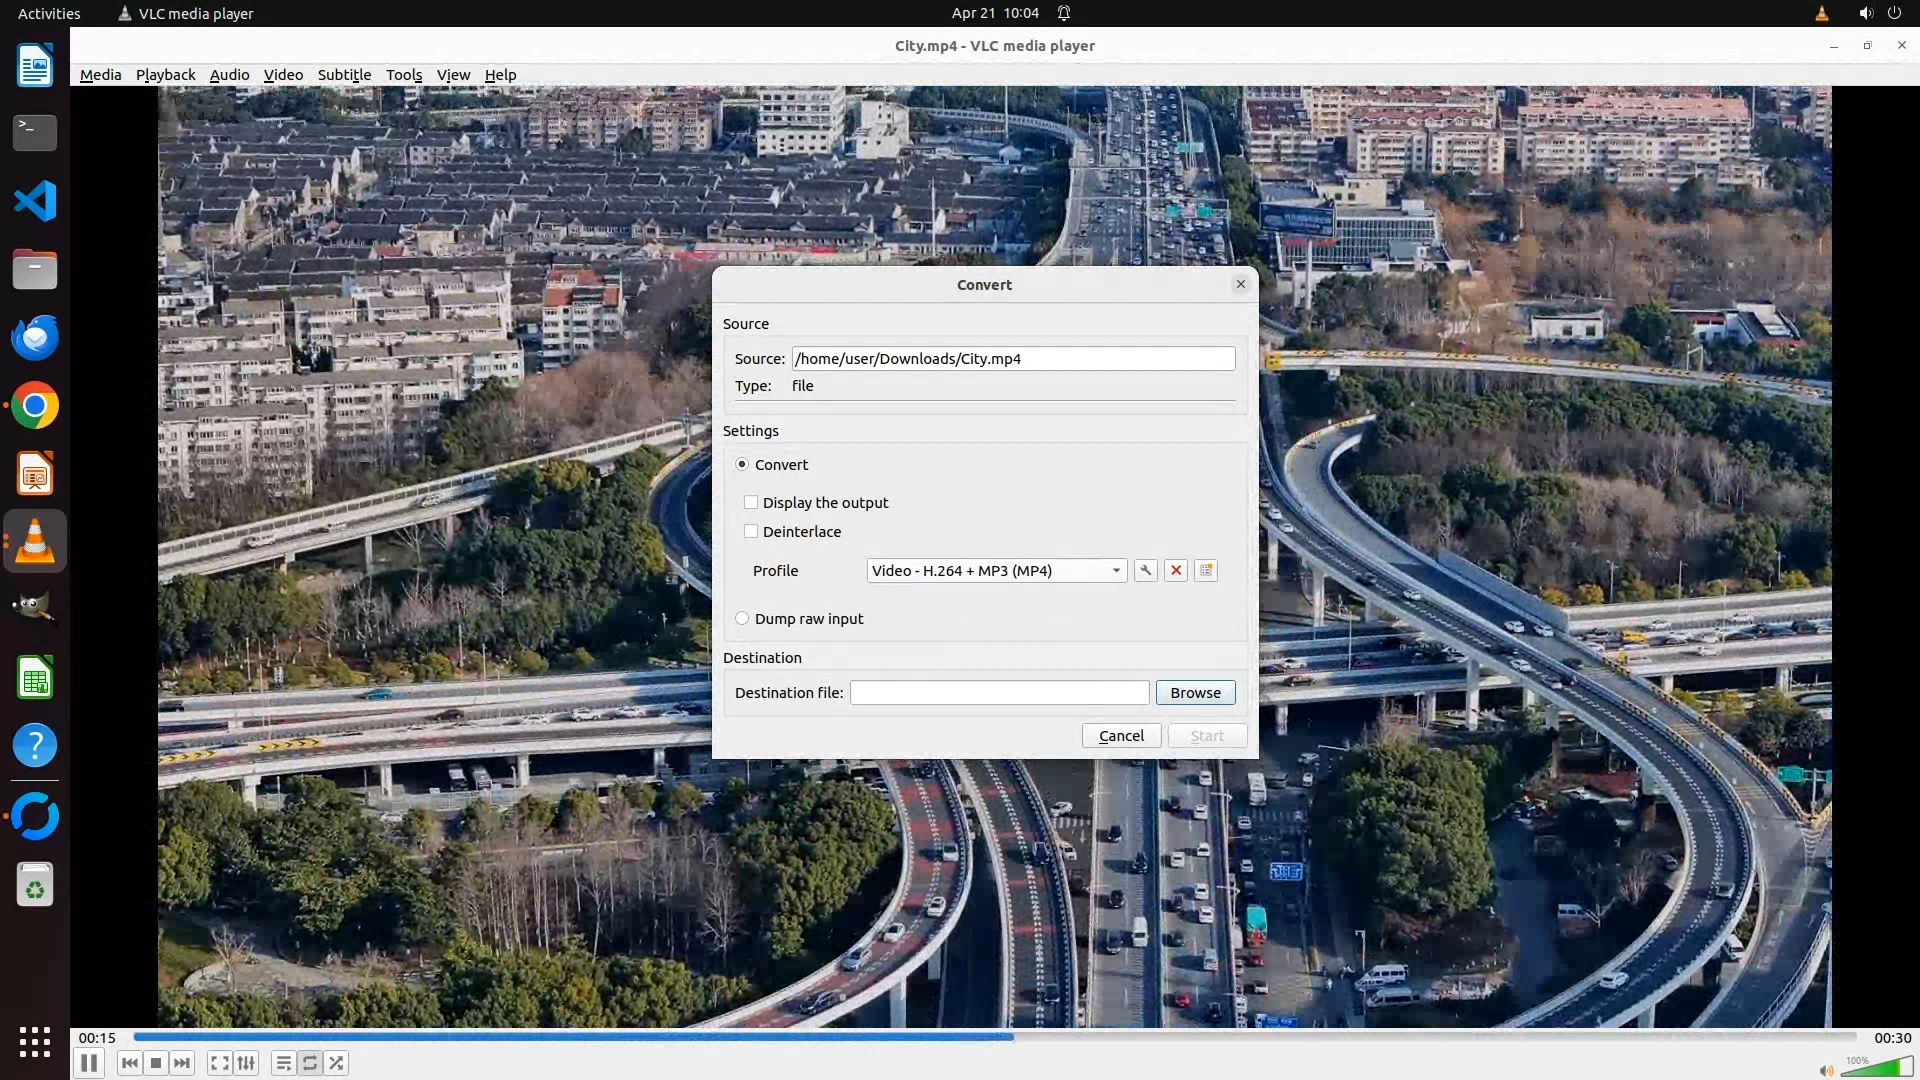Check the Deinterlace option
The image size is (1920, 1080).
(x=751, y=531)
